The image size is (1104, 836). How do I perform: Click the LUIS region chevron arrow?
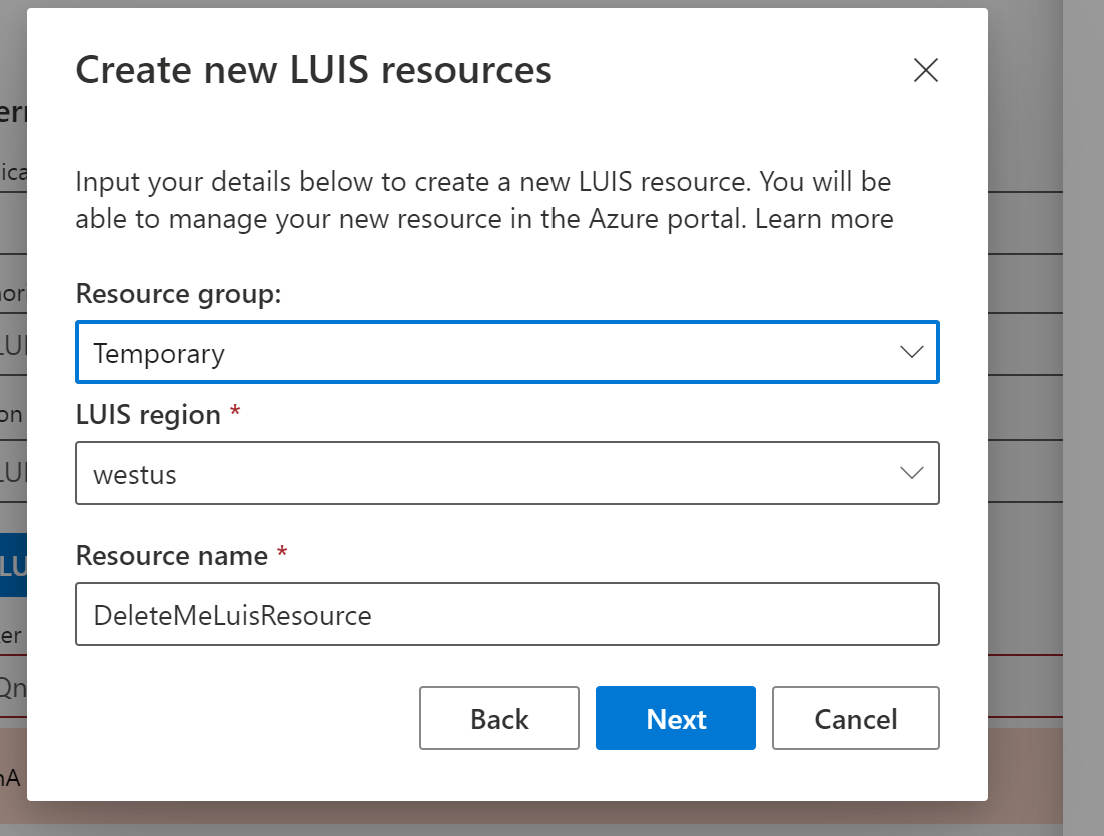coord(912,473)
